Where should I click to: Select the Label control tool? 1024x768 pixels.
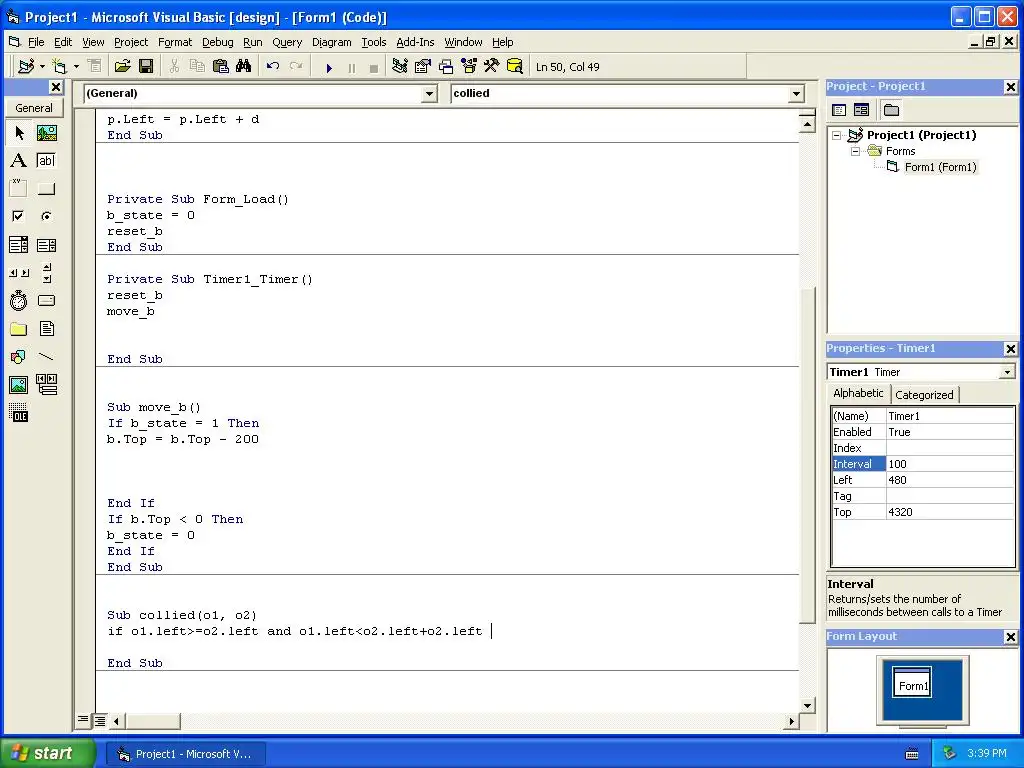pyautogui.click(x=19, y=161)
